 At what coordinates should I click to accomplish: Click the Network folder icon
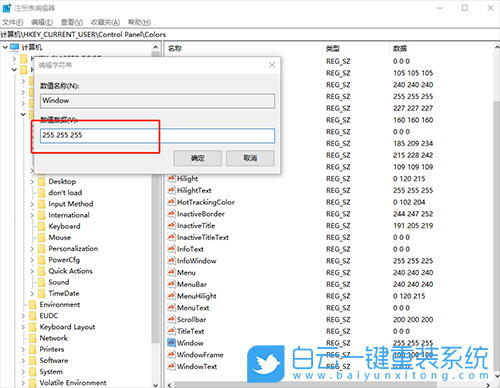point(33,338)
